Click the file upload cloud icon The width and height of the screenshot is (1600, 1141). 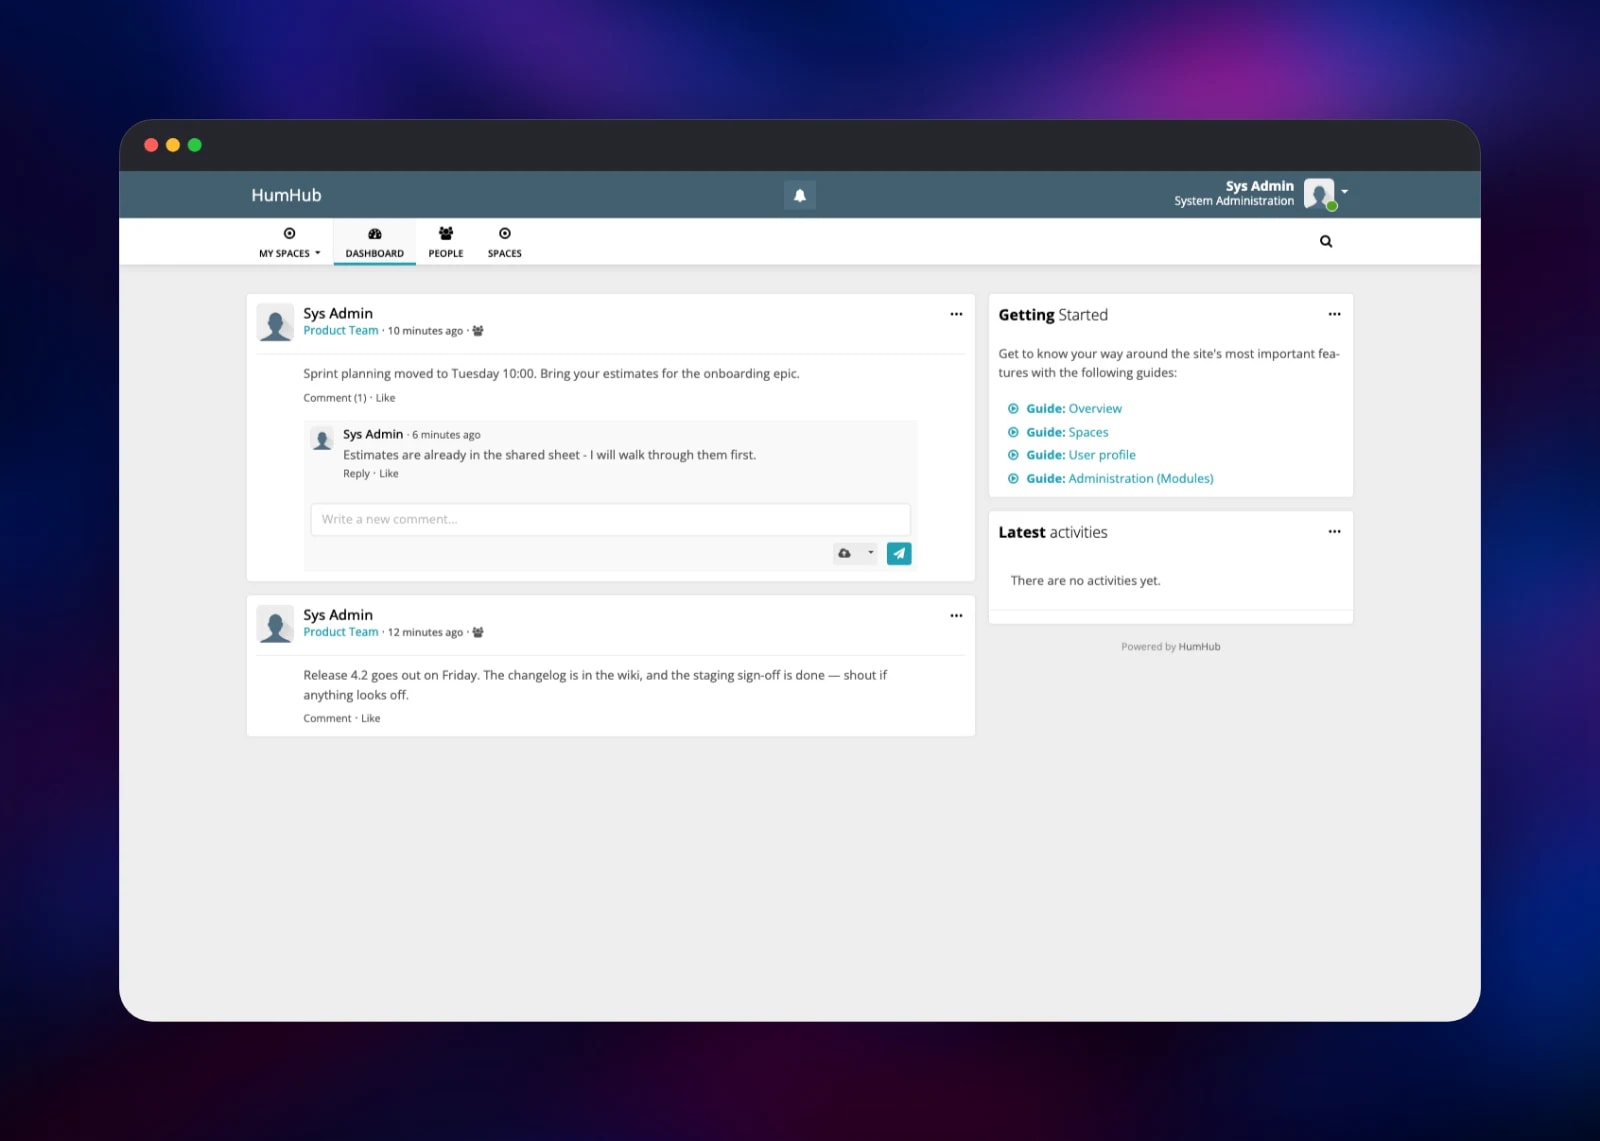[845, 553]
